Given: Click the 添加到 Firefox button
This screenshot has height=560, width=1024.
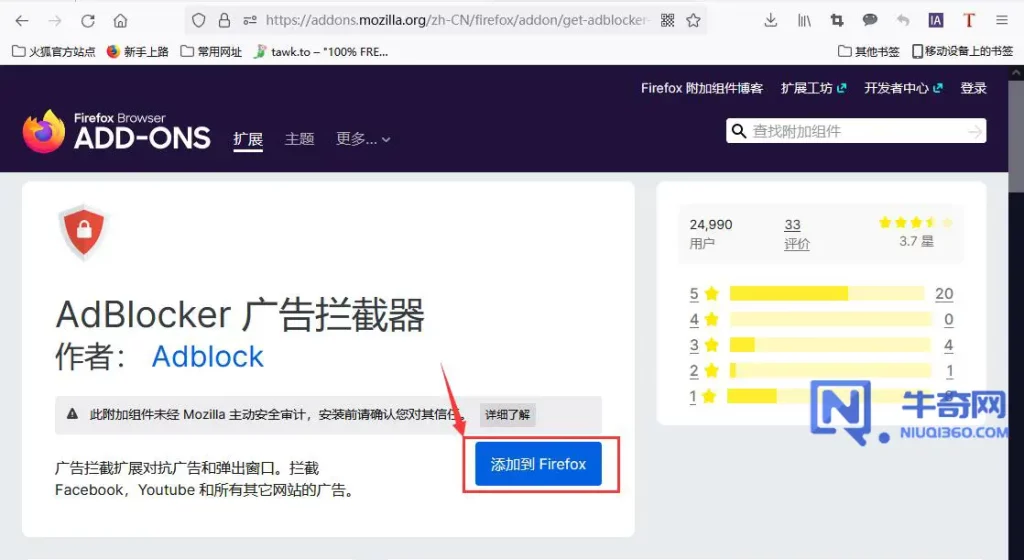Looking at the screenshot, I should (x=538, y=464).
